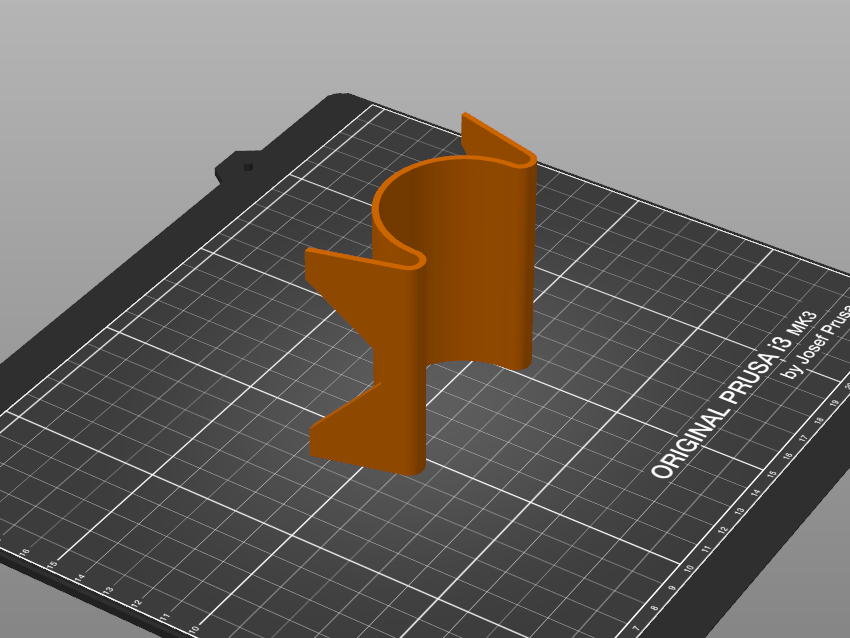Click the 'by Josef Prusa' bed text
This screenshot has height=638, width=850.
pyautogui.click(x=815, y=340)
